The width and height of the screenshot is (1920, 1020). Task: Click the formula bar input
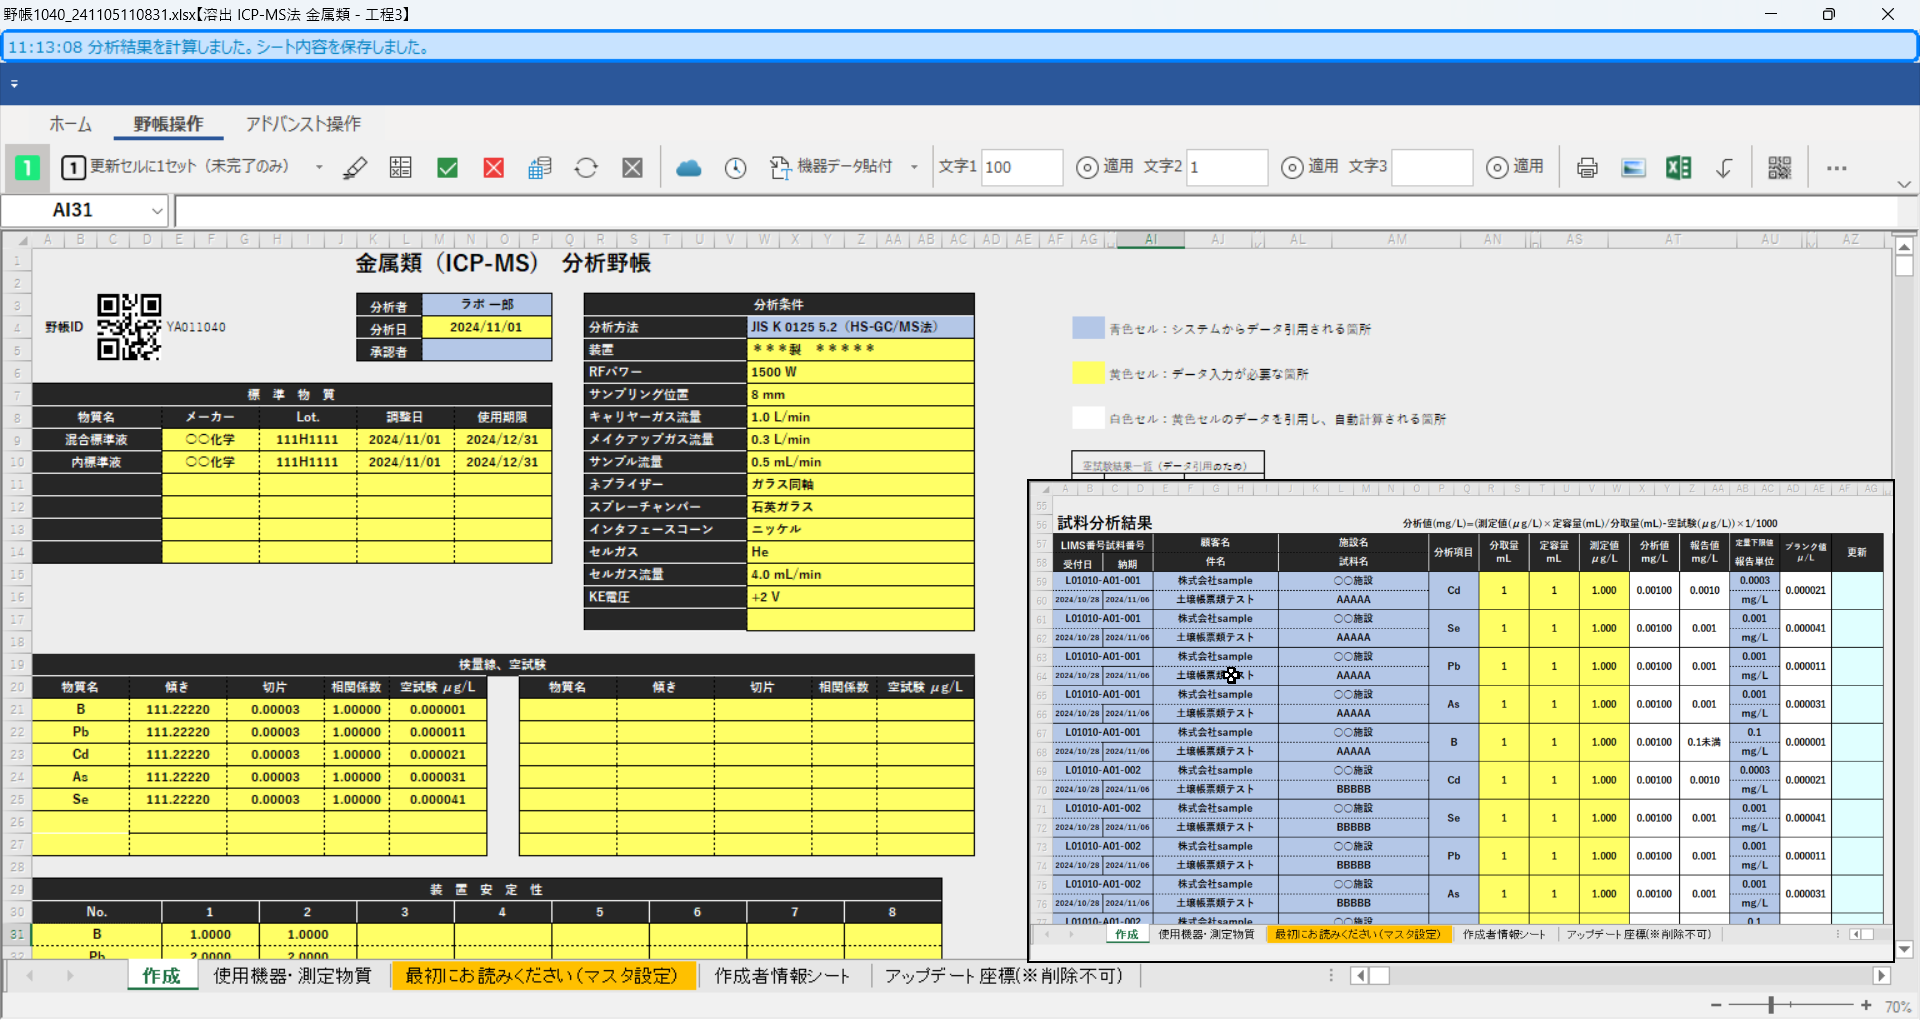pyautogui.click(x=1036, y=211)
